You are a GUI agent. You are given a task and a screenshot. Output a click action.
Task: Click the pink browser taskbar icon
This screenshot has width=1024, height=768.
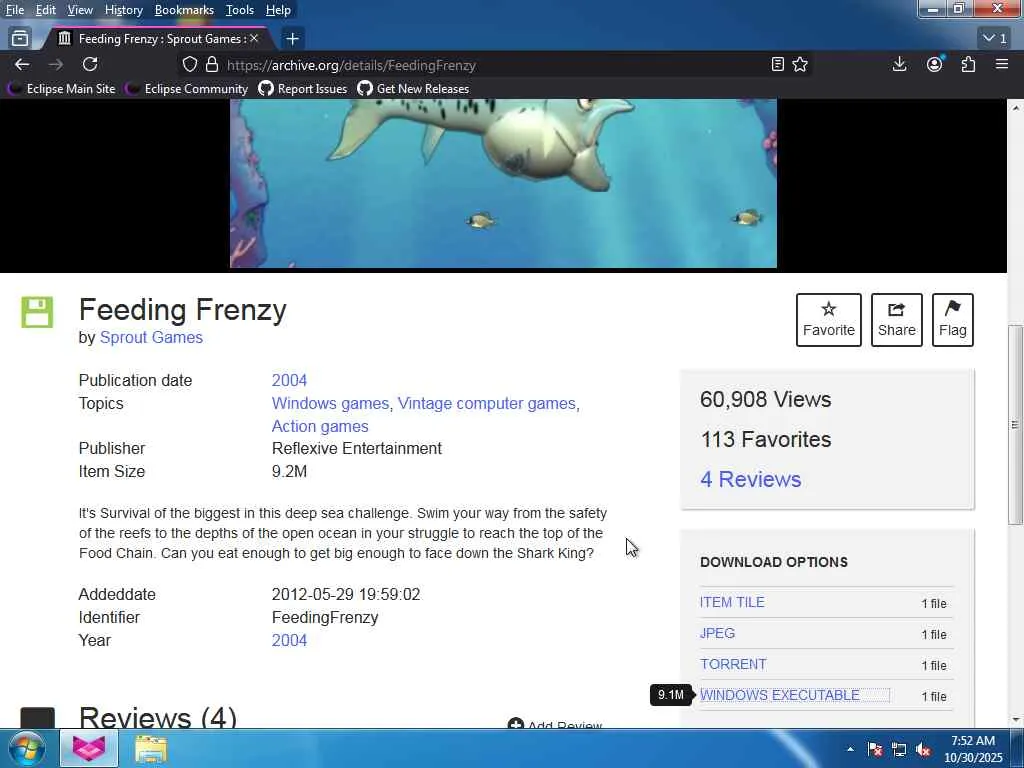[x=89, y=748]
